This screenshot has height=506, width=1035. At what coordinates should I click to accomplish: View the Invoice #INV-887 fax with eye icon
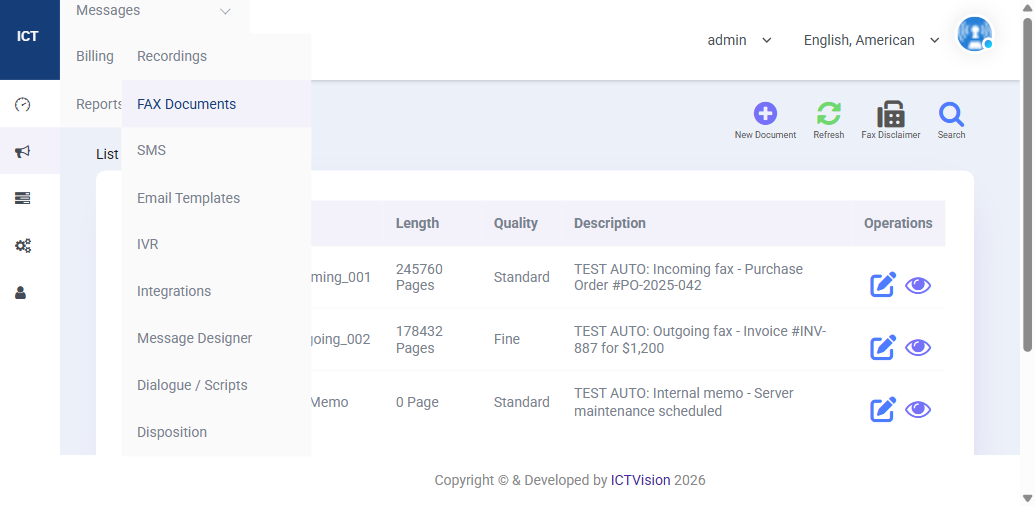click(x=918, y=347)
